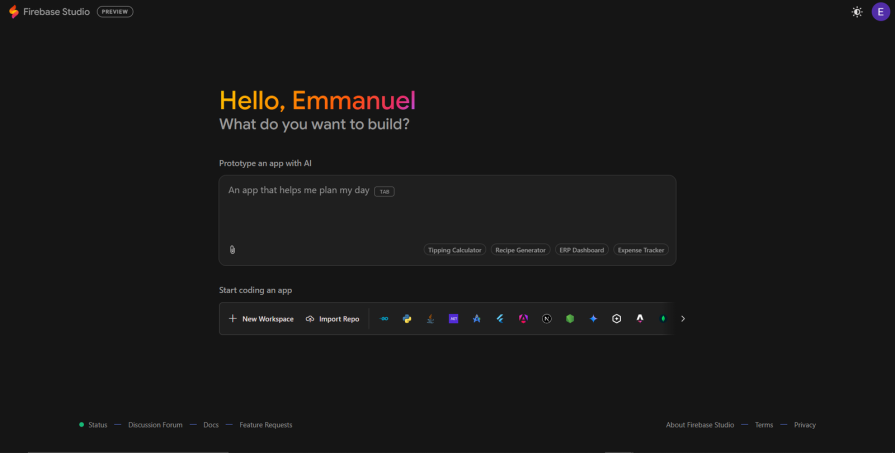Open the Discussion Forum link
Image resolution: width=895 pixels, height=453 pixels.
tap(155, 425)
